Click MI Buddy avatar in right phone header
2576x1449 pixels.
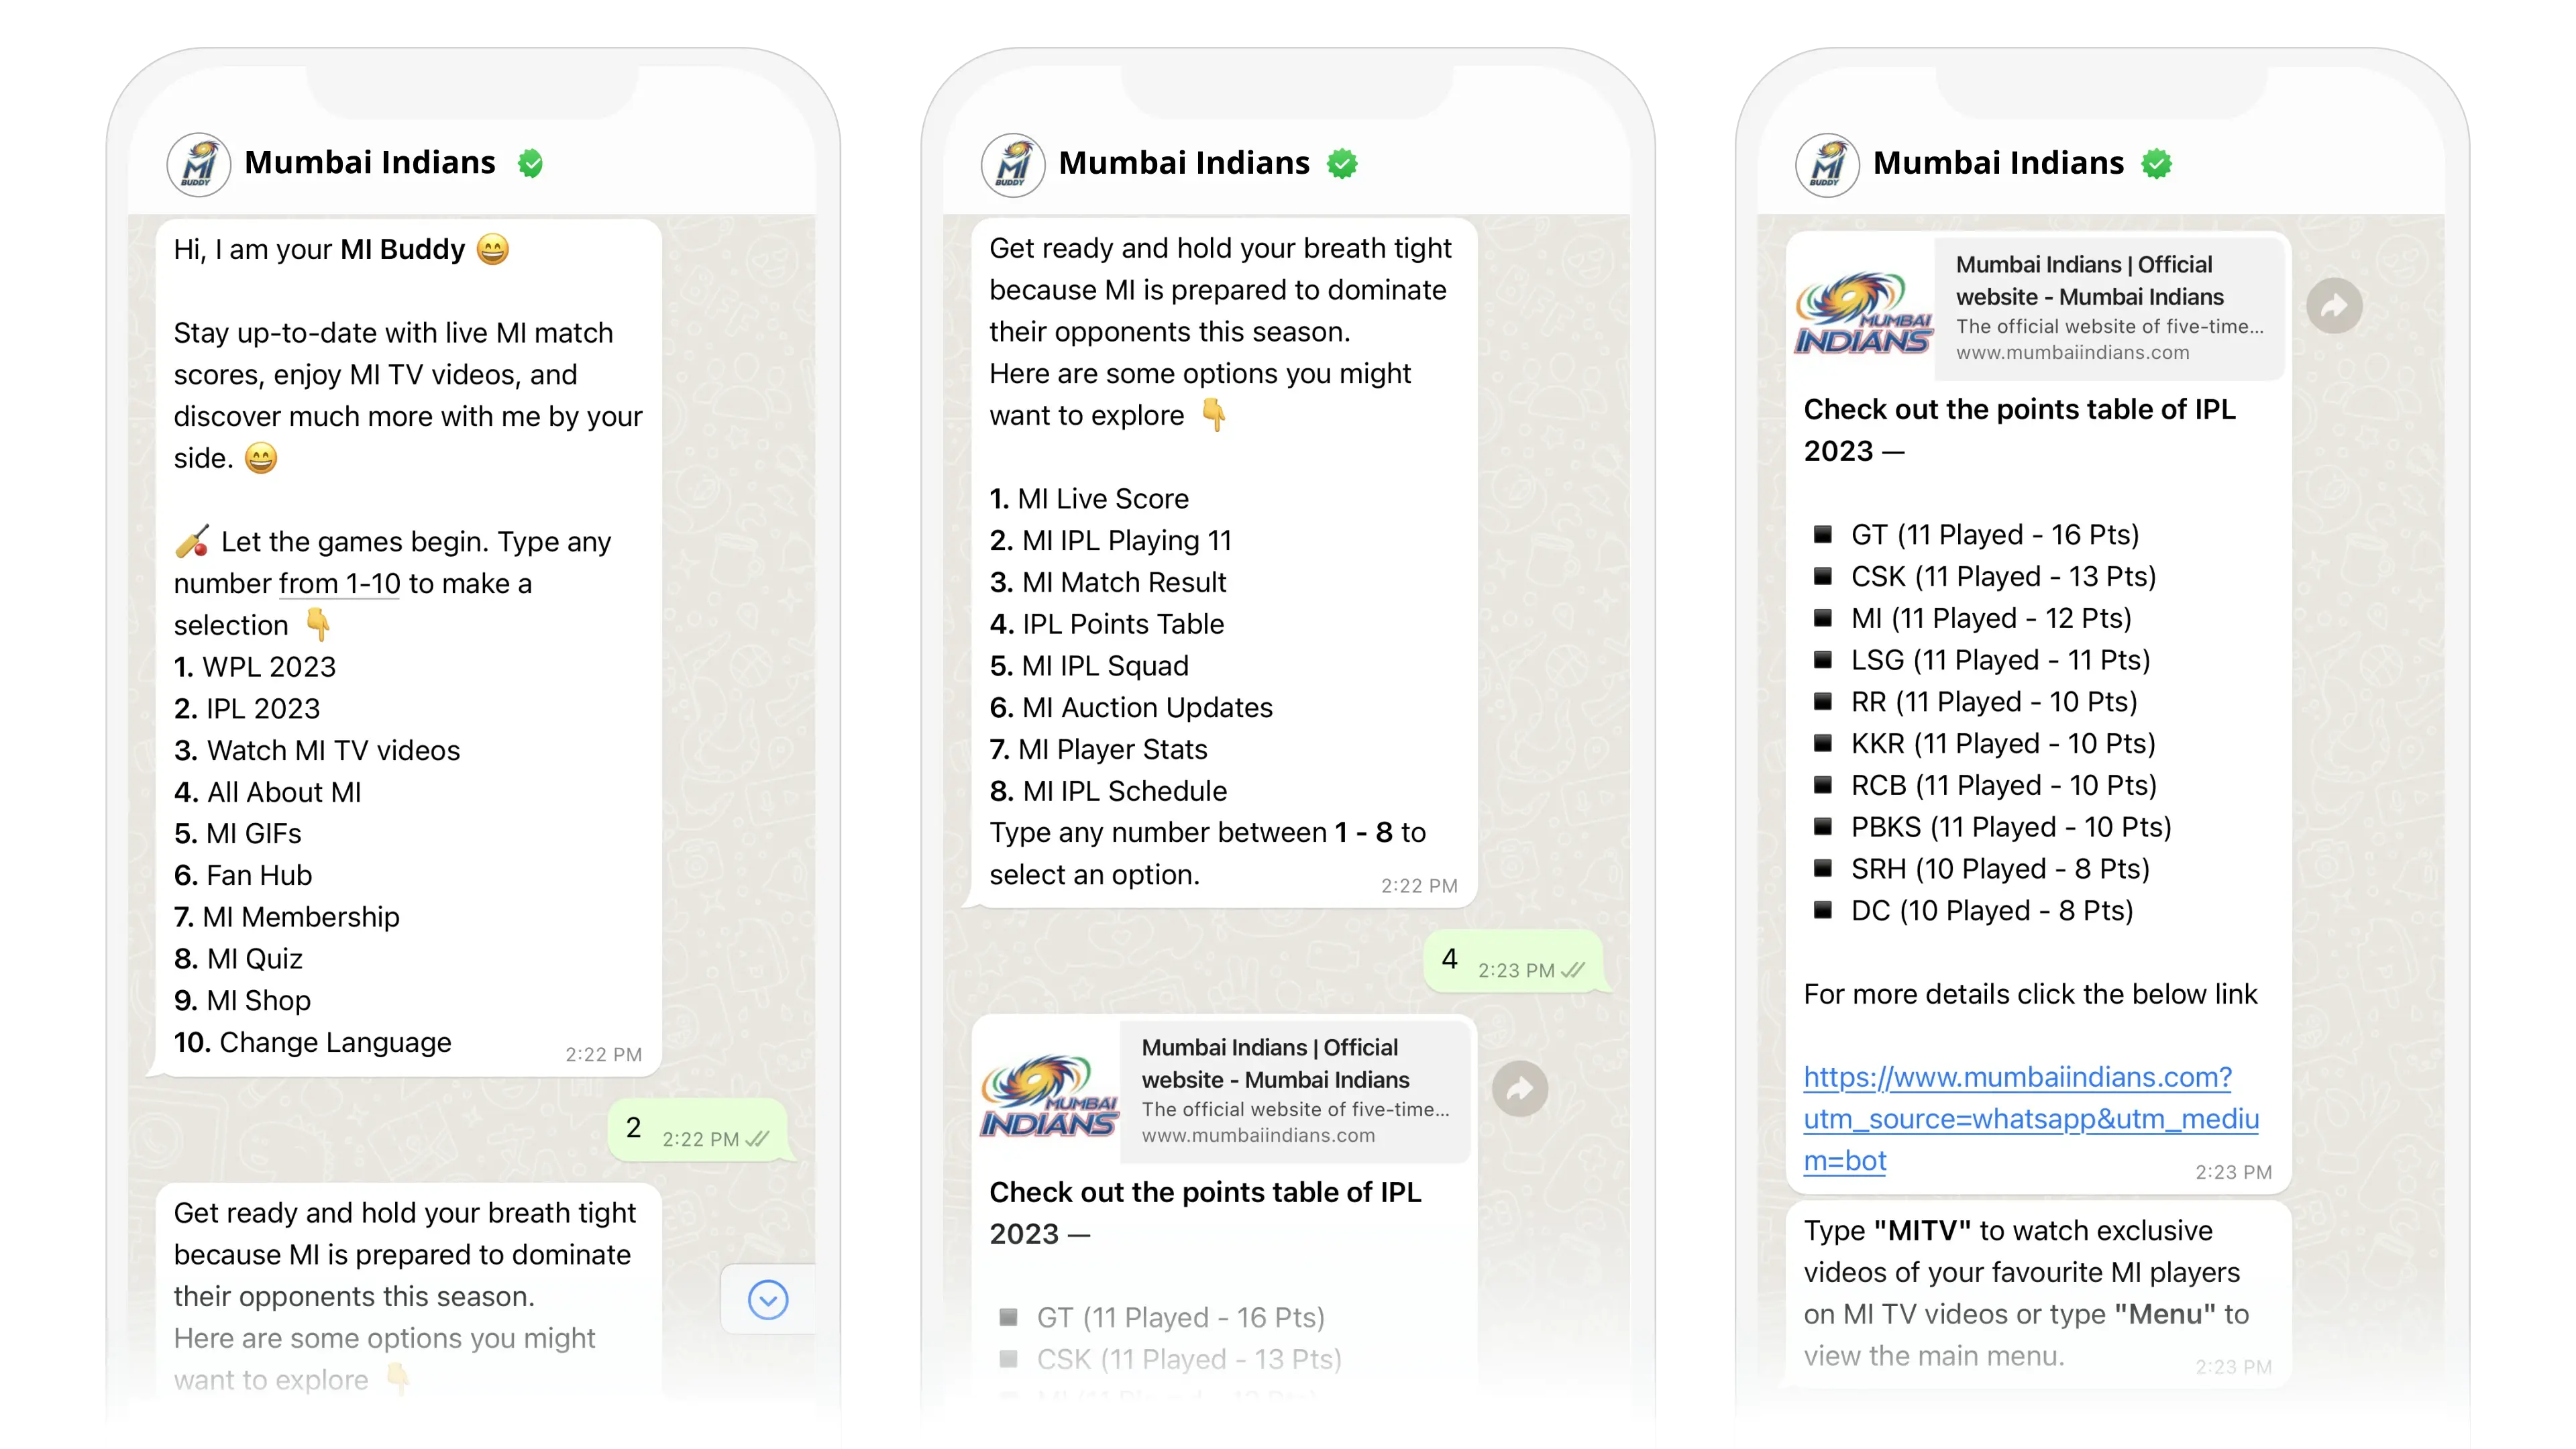[1827, 164]
